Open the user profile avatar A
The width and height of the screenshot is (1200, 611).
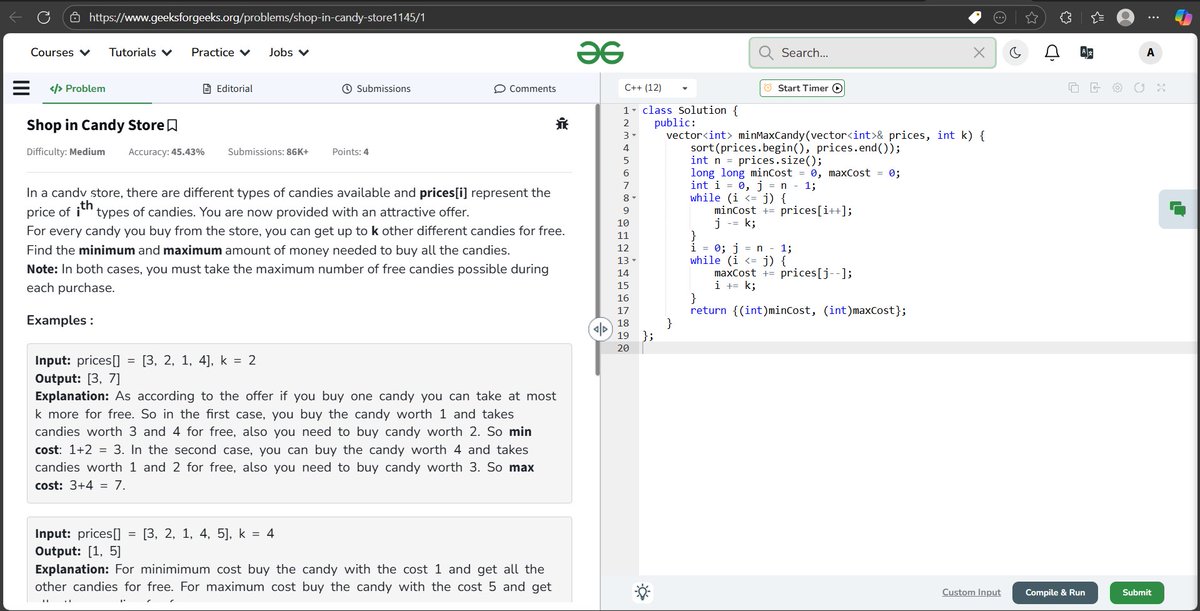click(1150, 53)
